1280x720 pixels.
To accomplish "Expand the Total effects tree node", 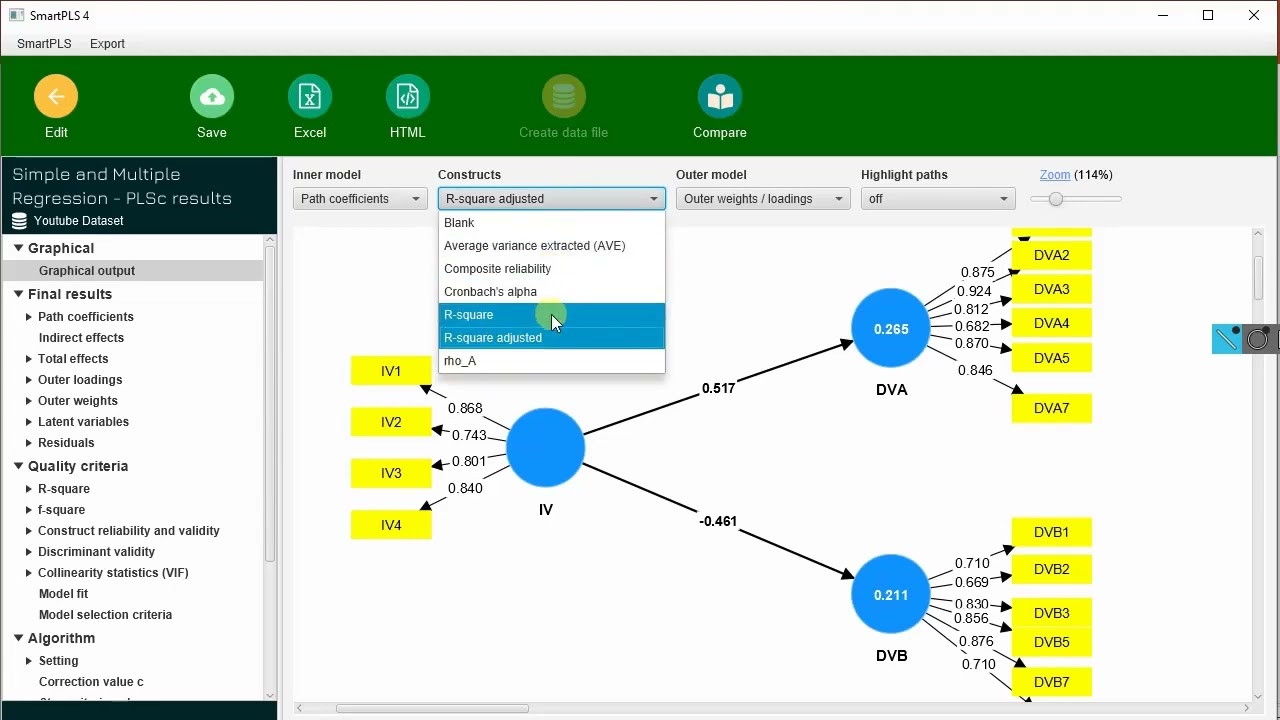I will pos(29,359).
